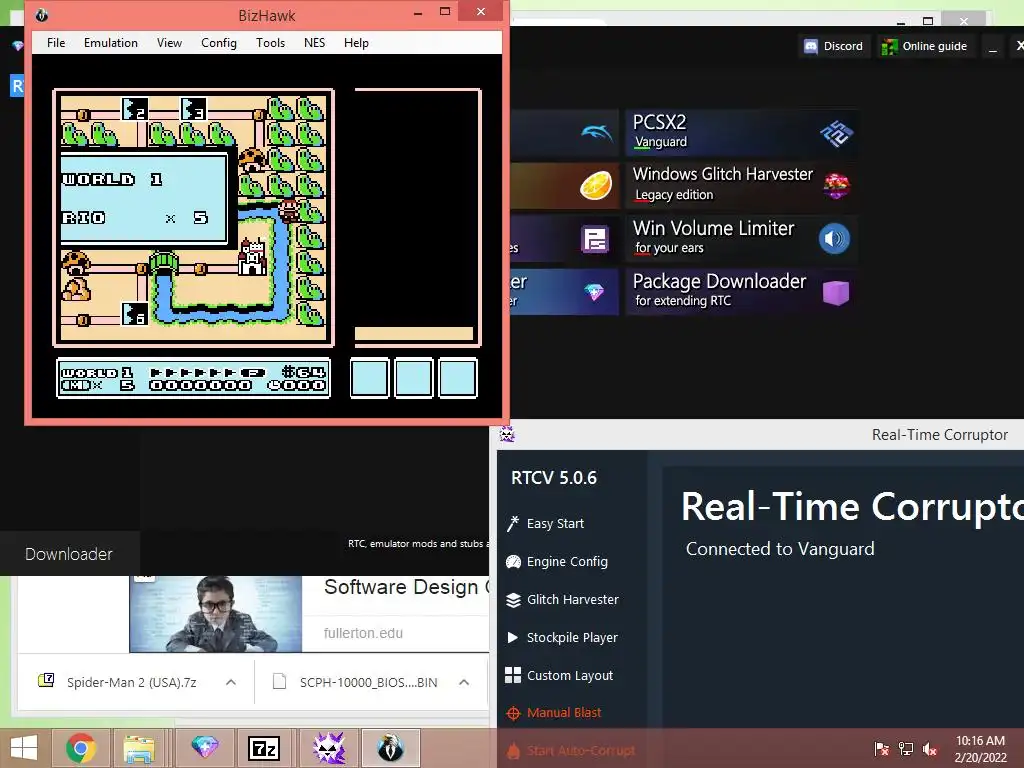The width and height of the screenshot is (1024, 768).
Task: Open the SCPH-10000_BIOS BIN downloaded file
Action: [x=368, y=682]
